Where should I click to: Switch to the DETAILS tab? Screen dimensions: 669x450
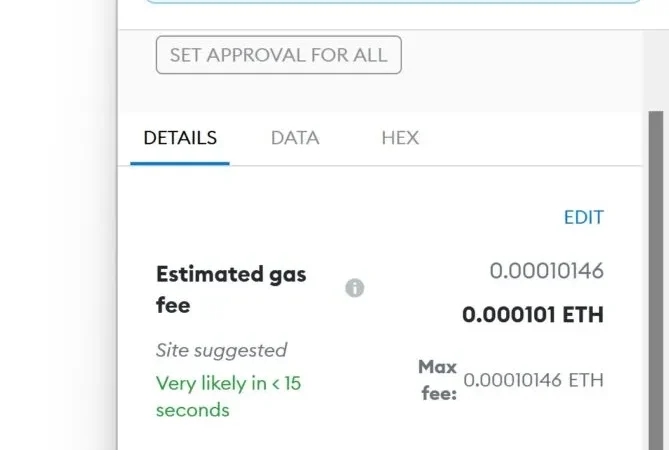[x=180, y=138]
